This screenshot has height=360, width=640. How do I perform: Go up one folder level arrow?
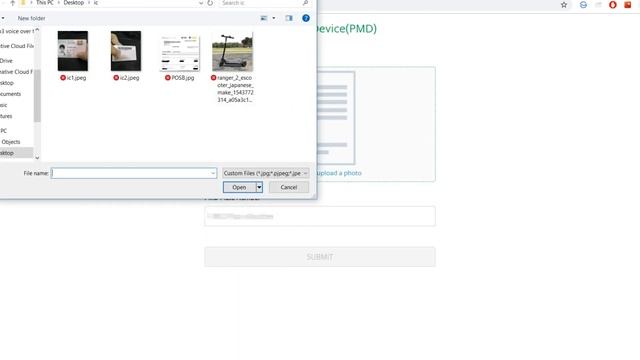coord(13,3)
